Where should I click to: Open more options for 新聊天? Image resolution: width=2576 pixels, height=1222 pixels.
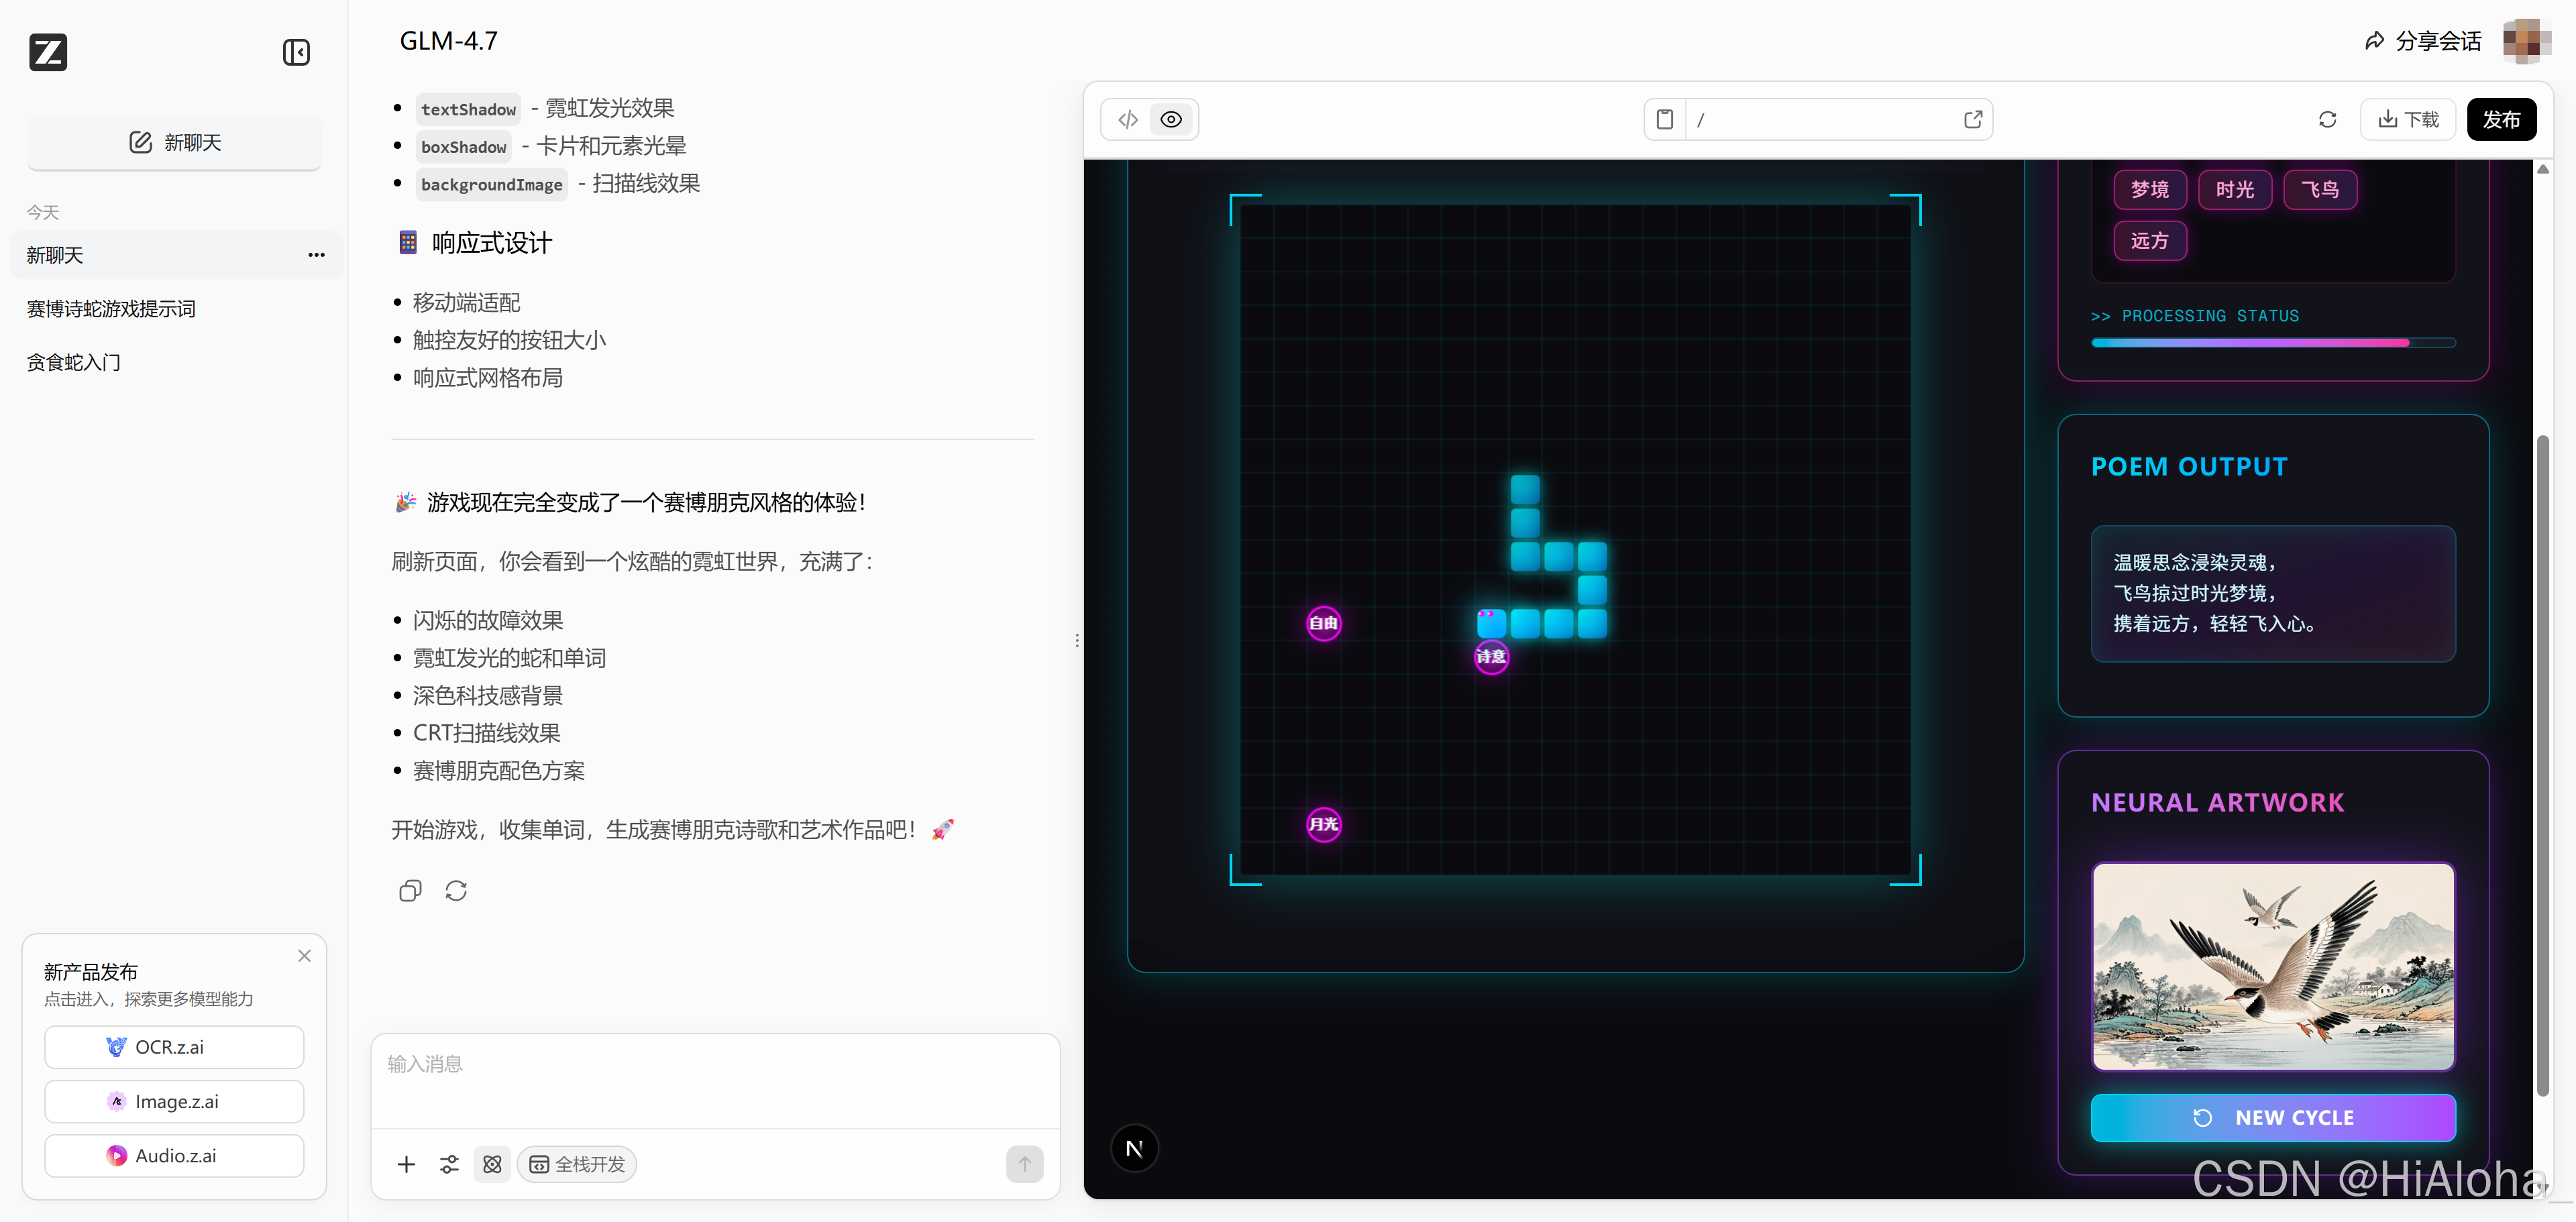316,255
